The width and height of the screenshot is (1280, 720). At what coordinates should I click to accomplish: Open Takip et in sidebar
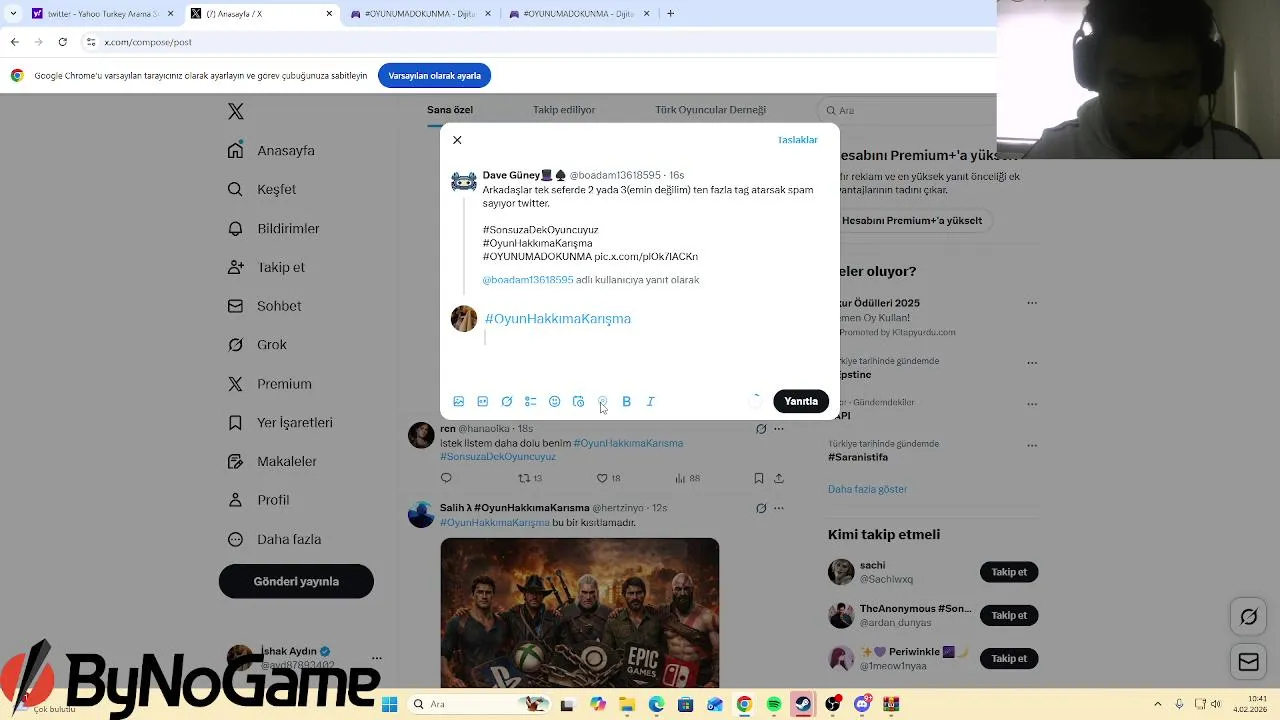pos(267,267)
